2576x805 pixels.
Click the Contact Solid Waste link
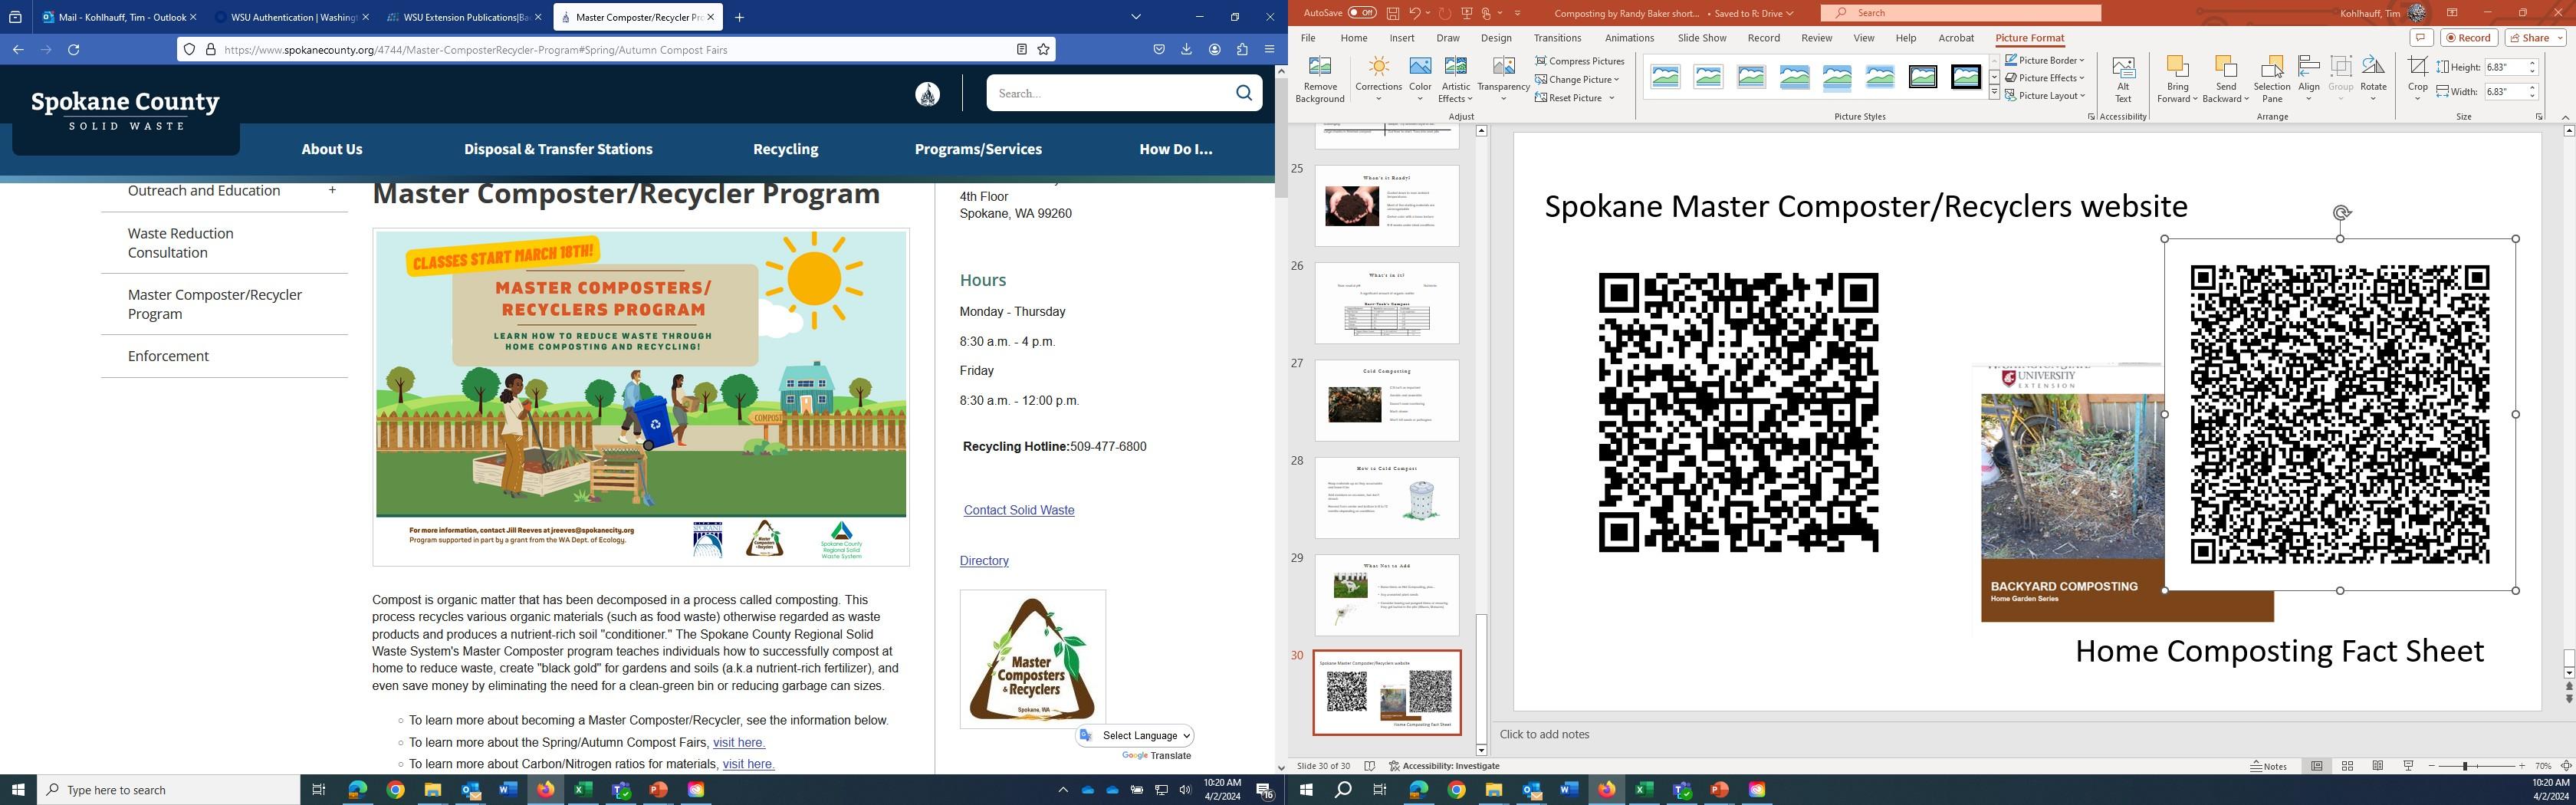[x=1018, y=510]
